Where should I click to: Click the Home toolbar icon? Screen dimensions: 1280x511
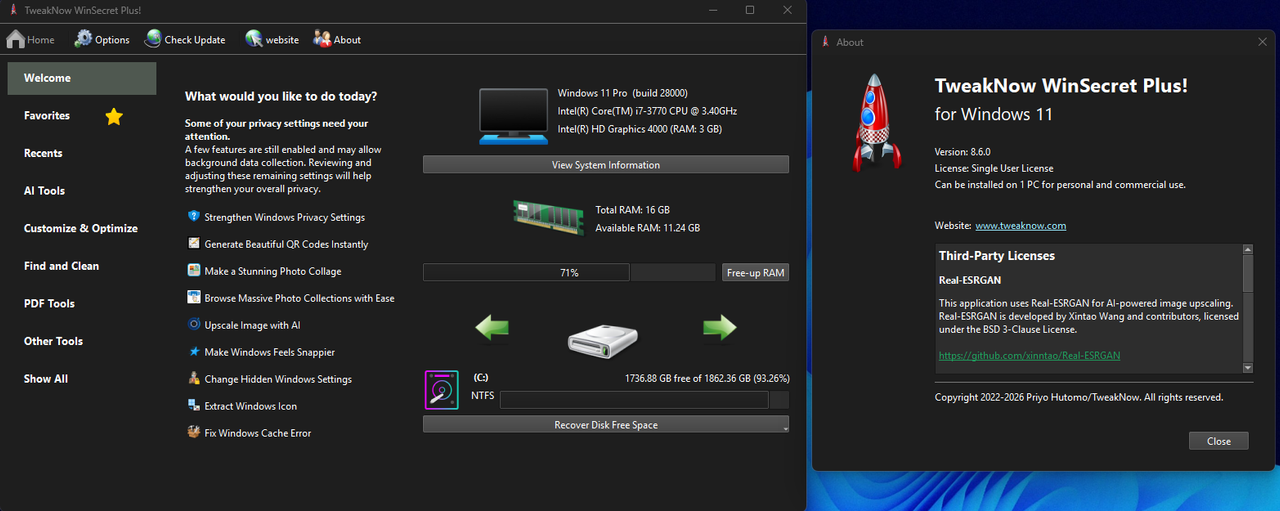[16, 40]
